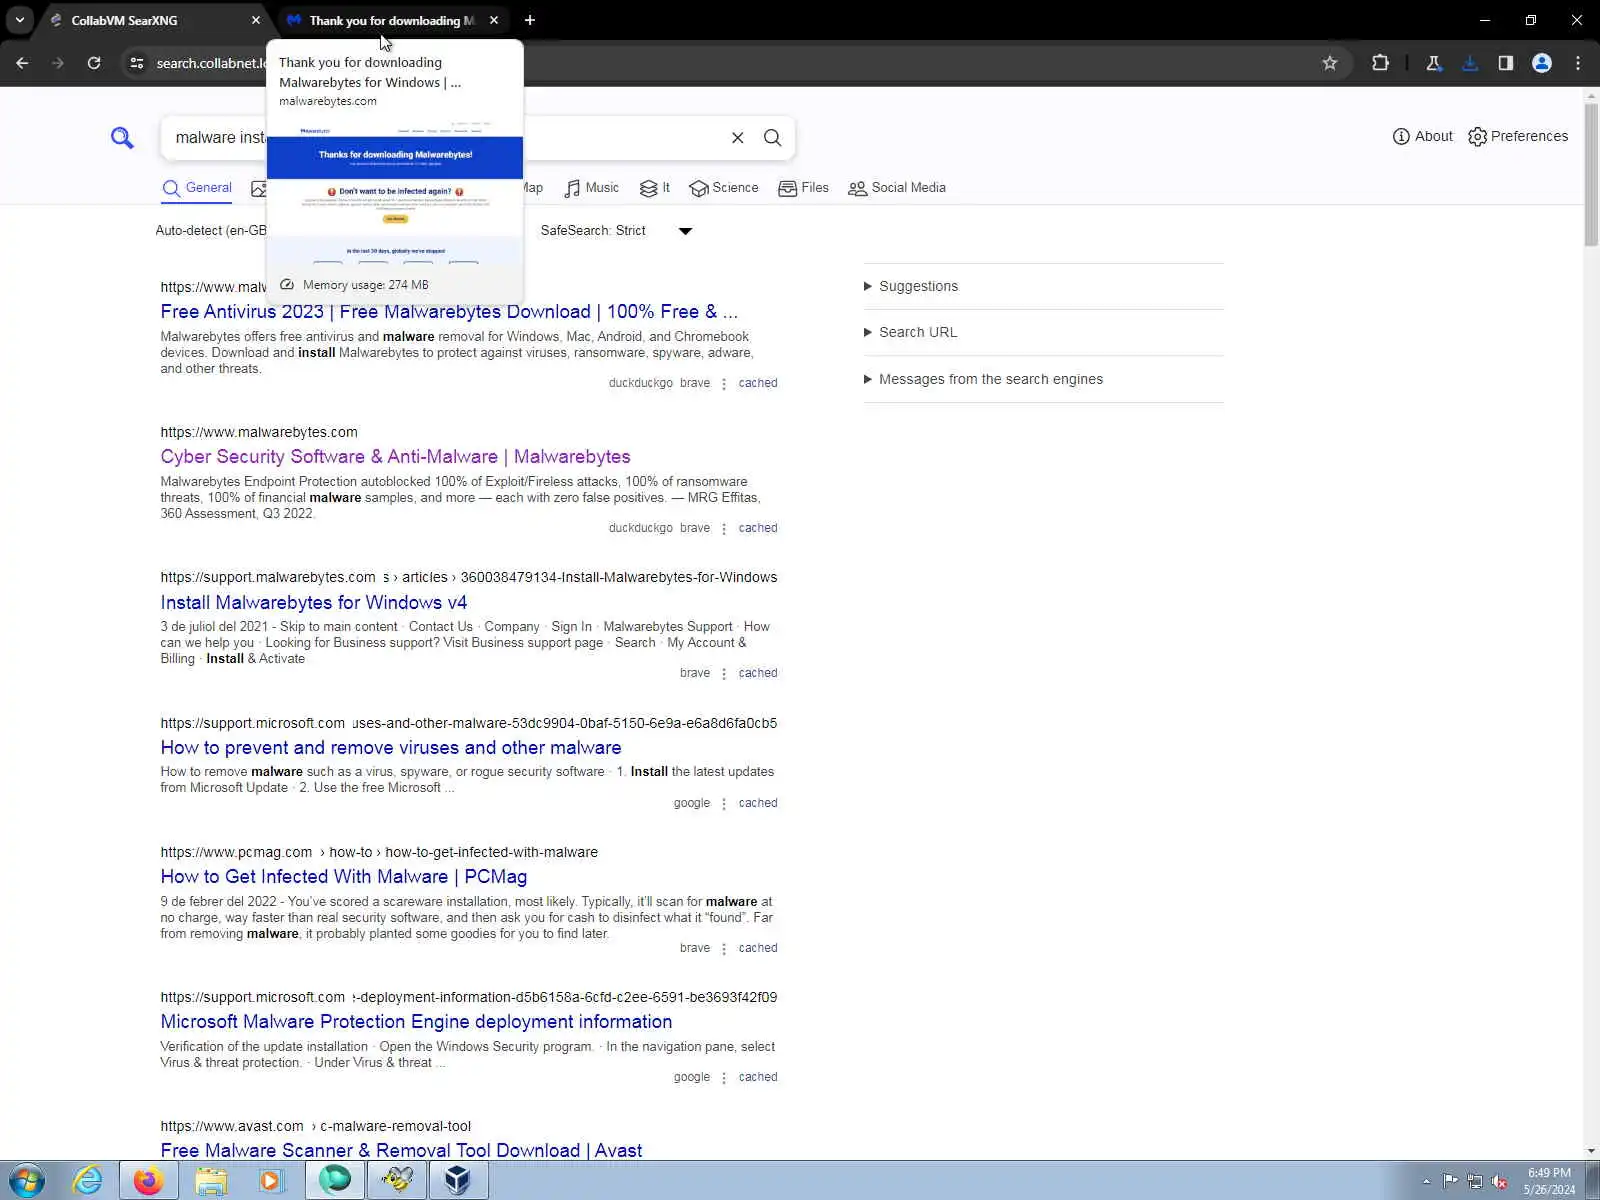This screenshot has height=1200, width=1600.
Task: Expand the Search URL section
Action: 911,332
